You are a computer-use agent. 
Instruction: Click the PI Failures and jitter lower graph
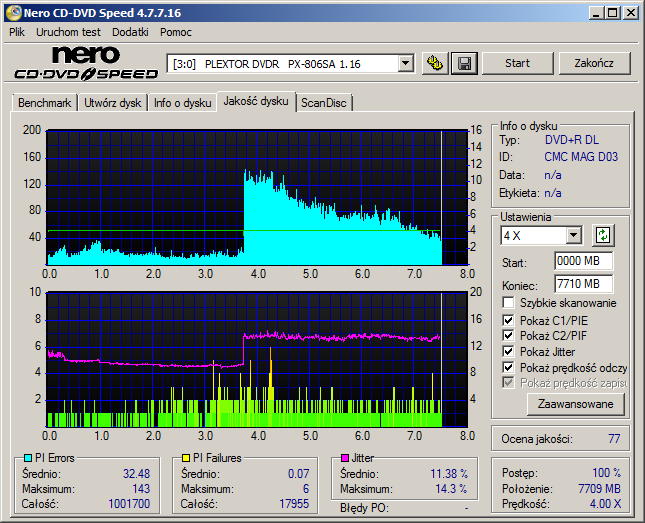[x=257, y=360]
